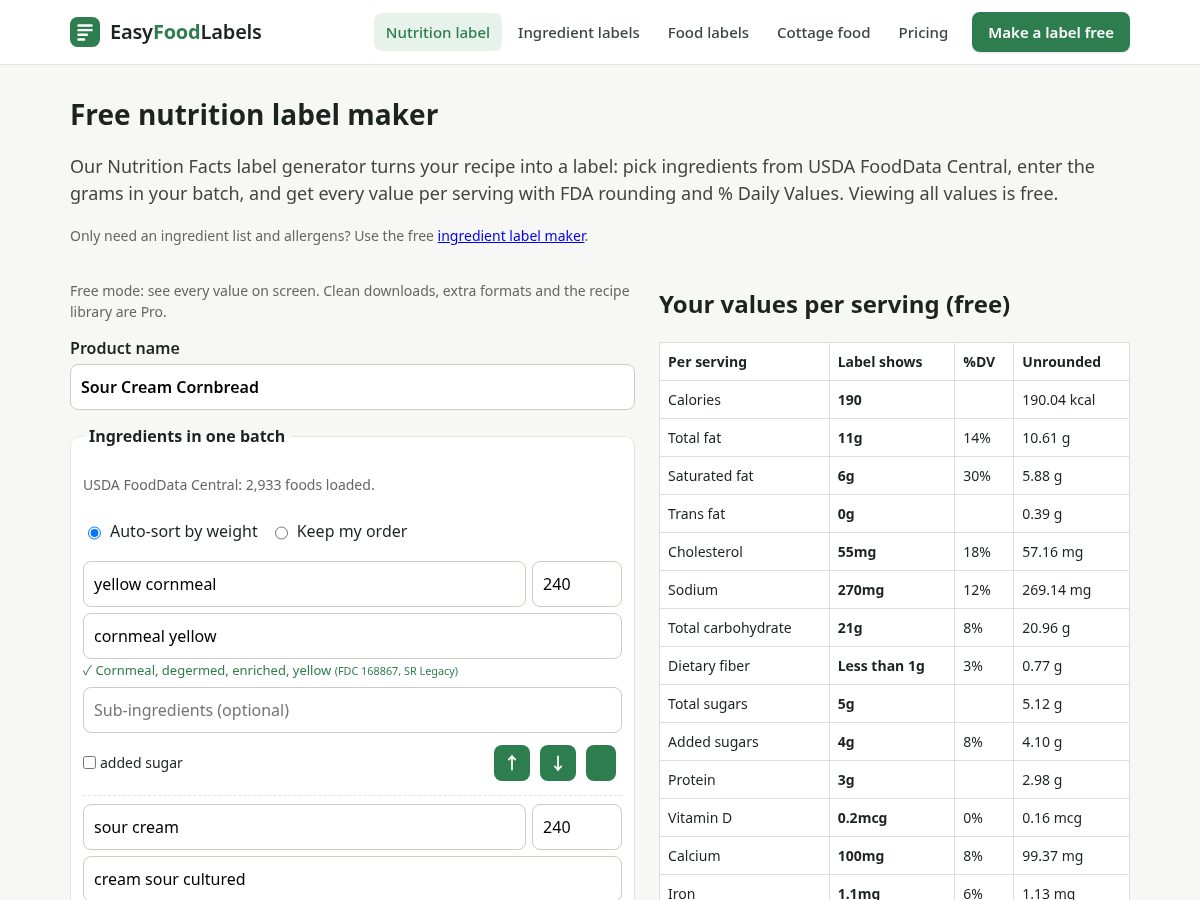
Task: Select Keep my order option
Action: tap(281, 532)
